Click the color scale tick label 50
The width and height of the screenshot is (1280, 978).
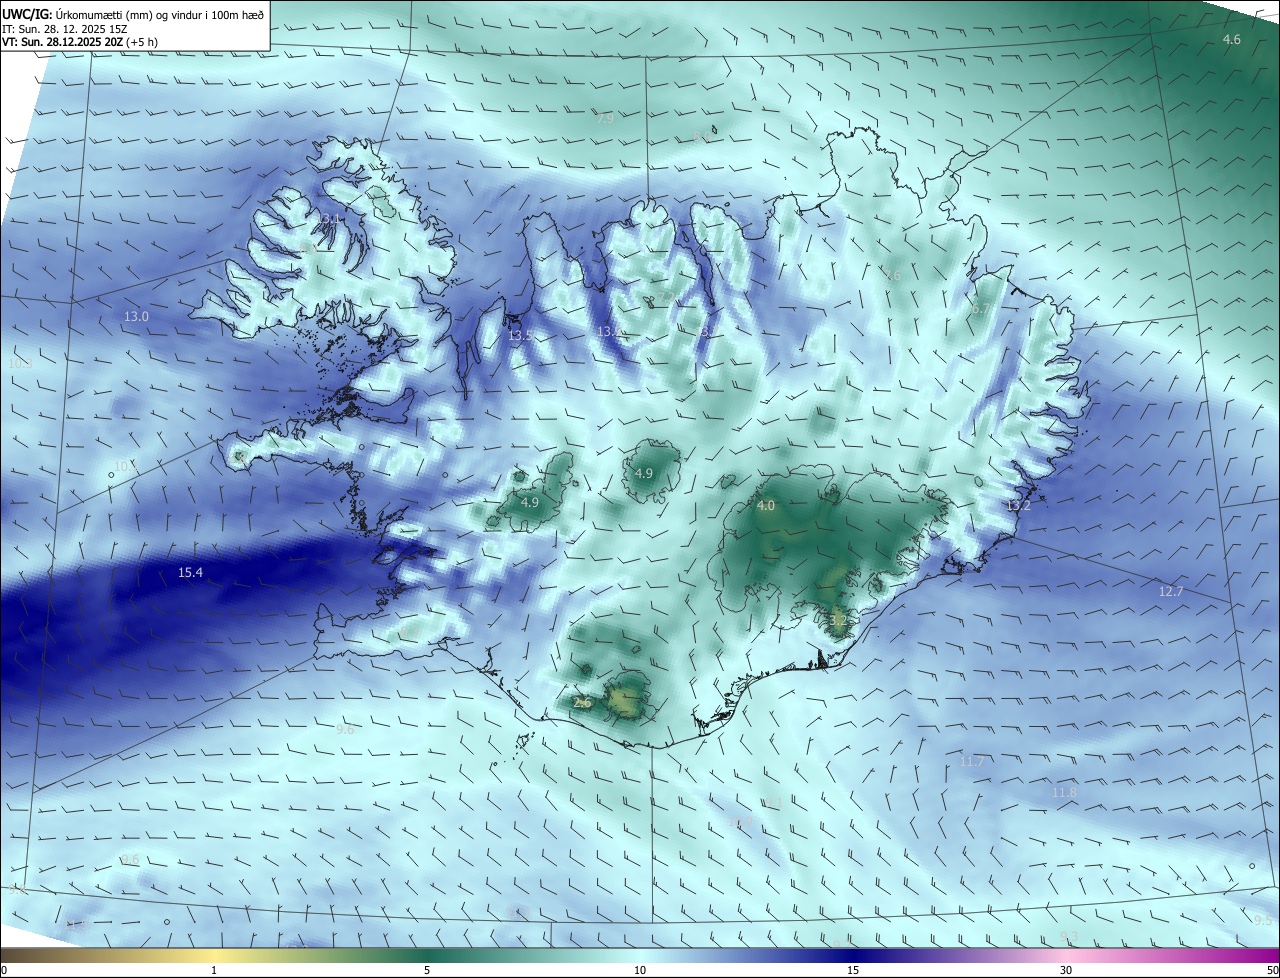pos(1272,971)
